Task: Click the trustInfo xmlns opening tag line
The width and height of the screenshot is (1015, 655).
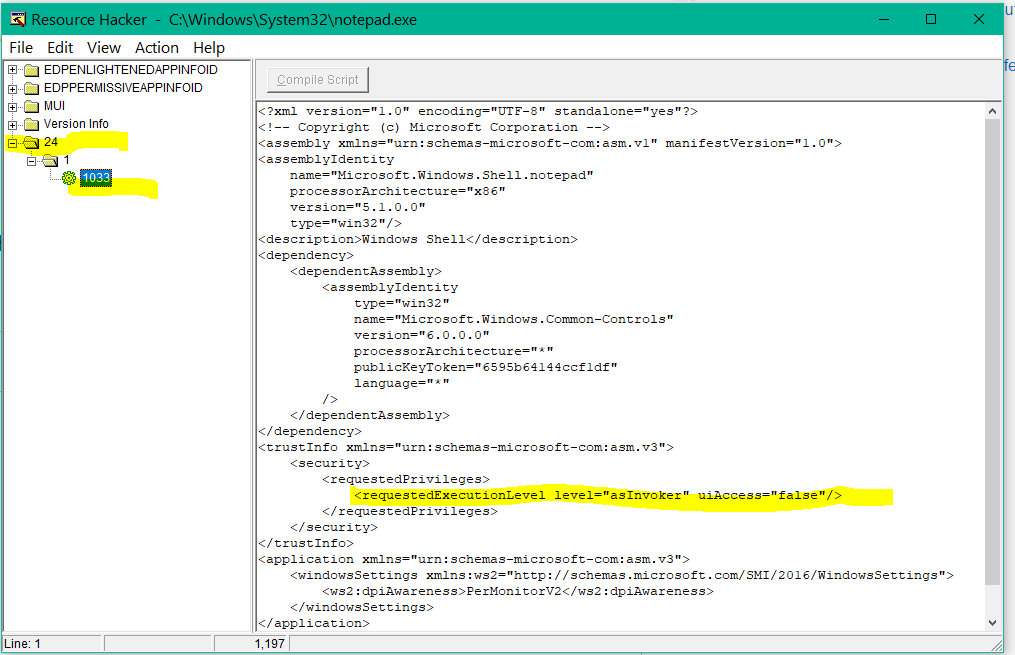Action: pyautogui.click(x=465, y=447)
